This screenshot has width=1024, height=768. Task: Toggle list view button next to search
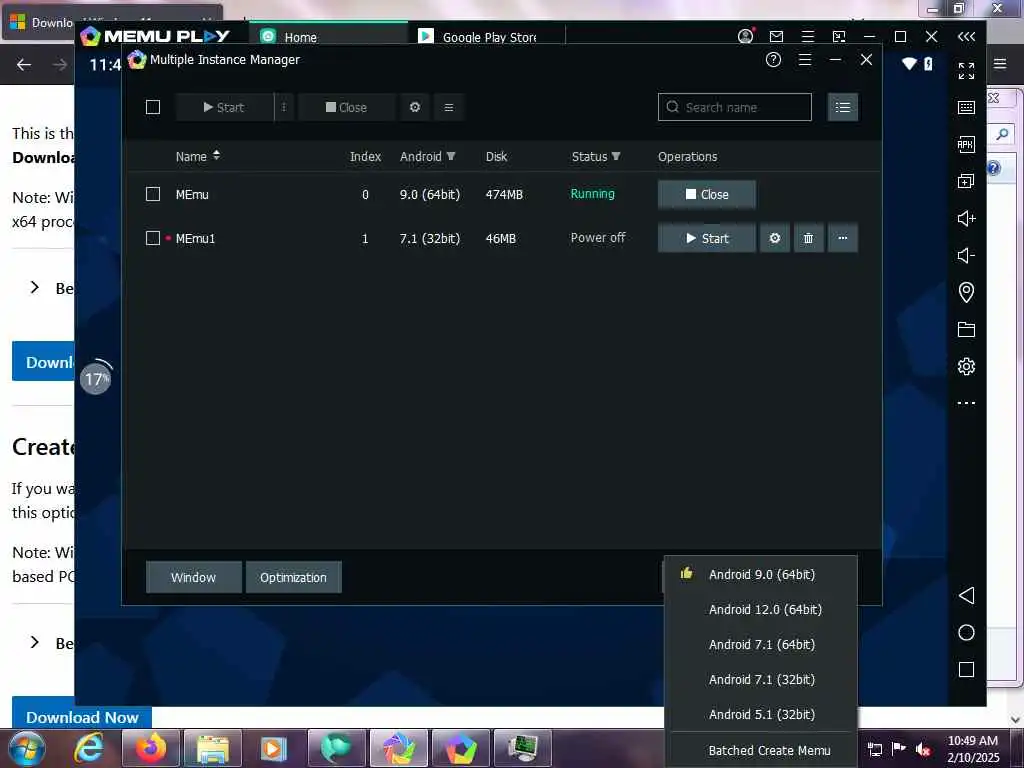(x=842, y=107)
